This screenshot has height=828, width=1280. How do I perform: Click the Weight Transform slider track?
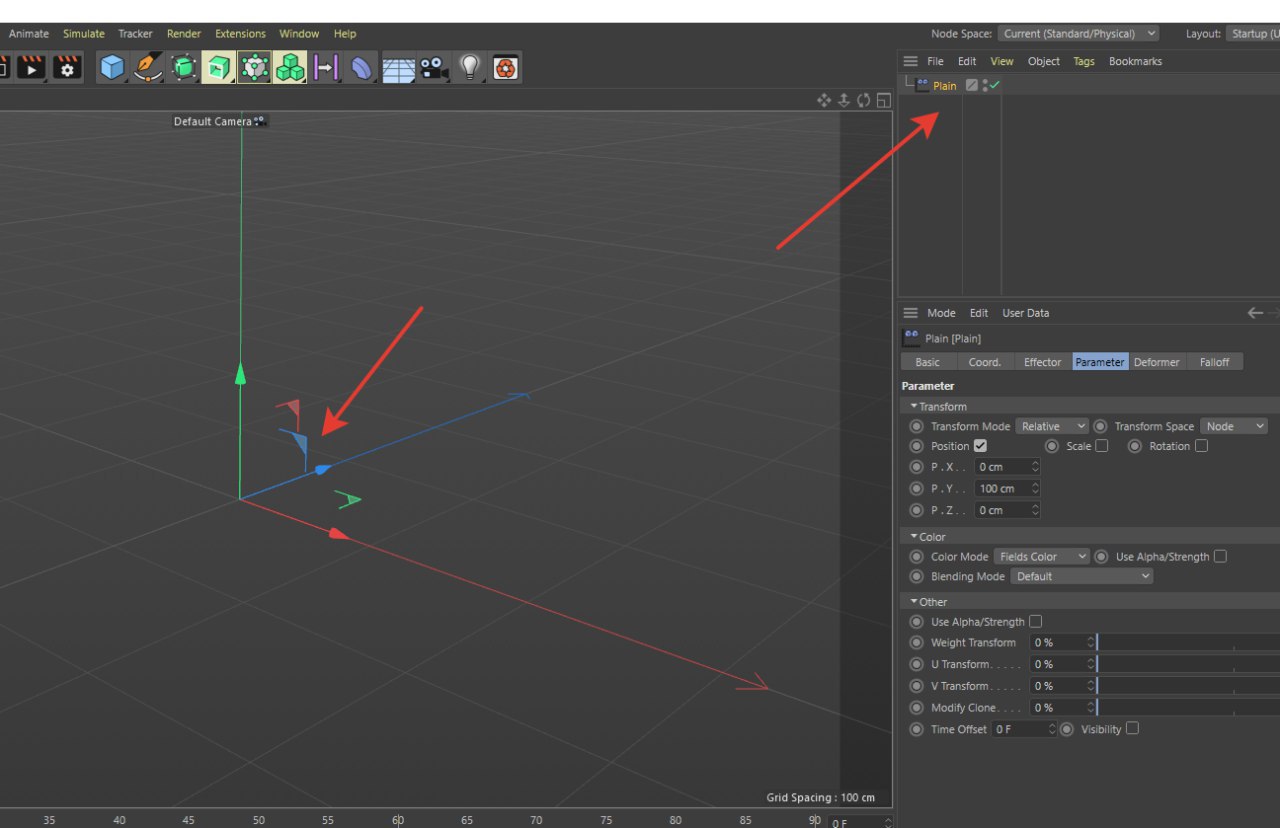[1188, 642]
